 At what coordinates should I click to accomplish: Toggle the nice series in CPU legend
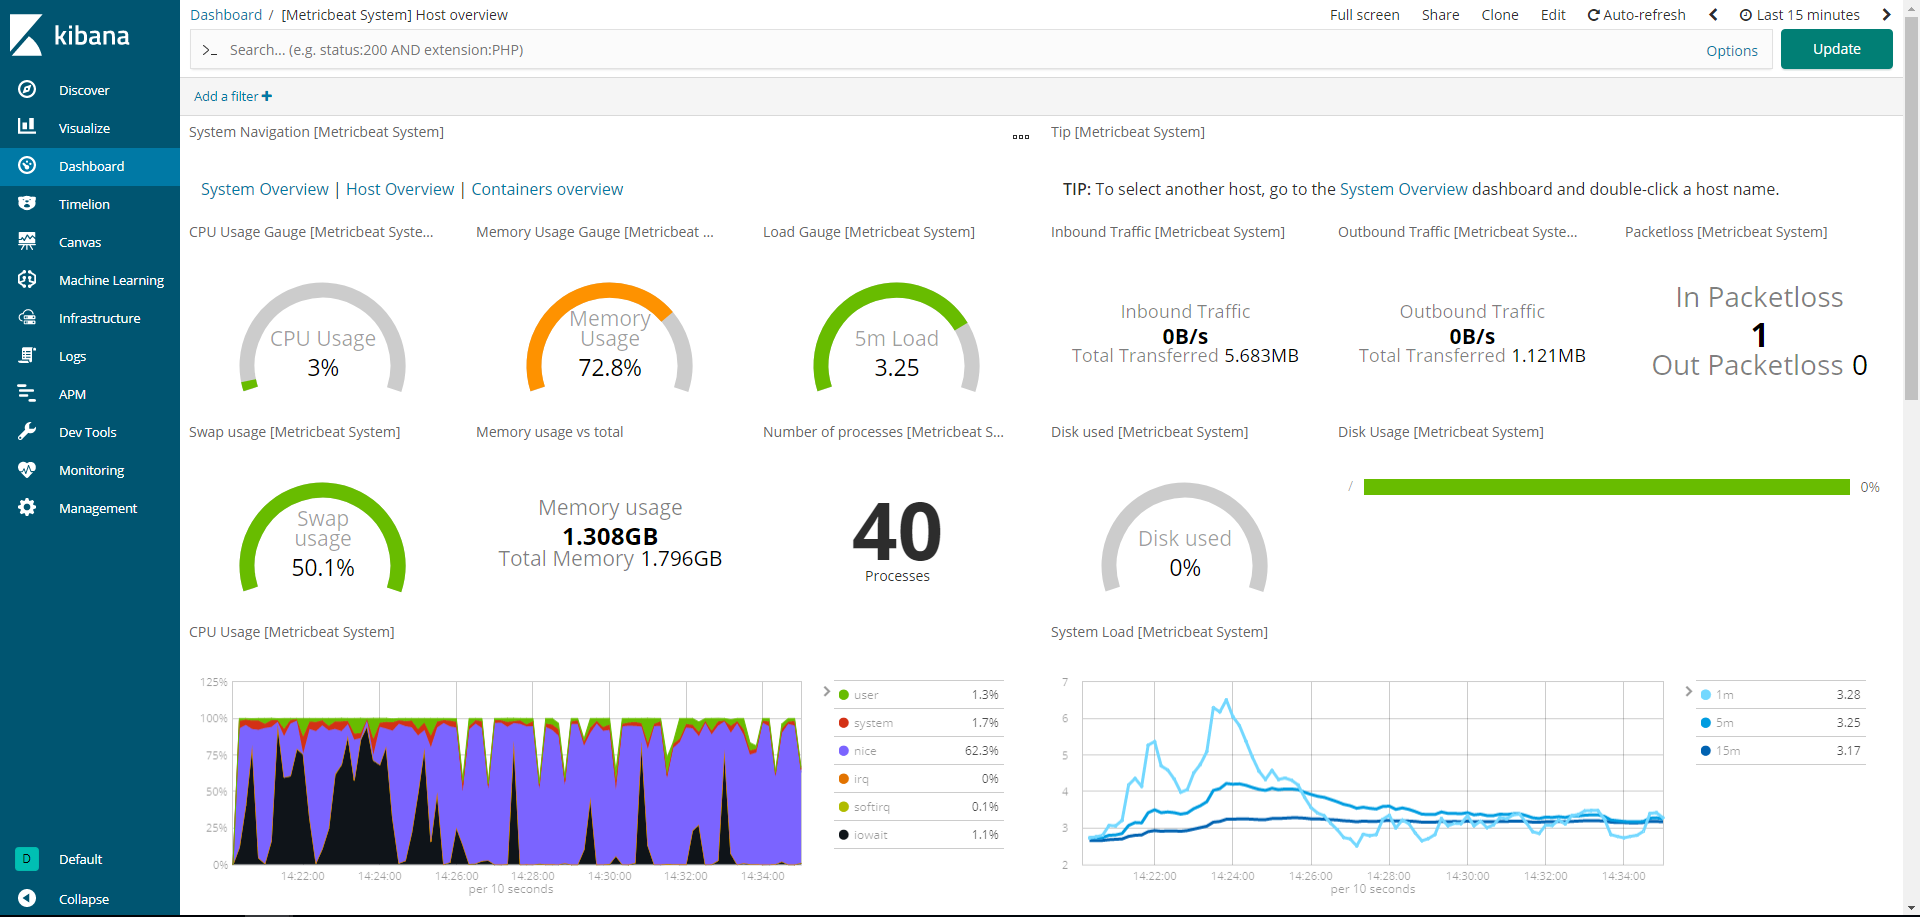(x=918, y=751)
